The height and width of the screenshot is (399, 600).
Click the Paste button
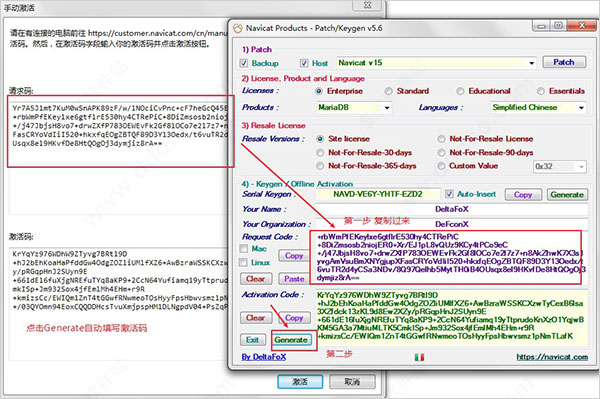click(293, 279)
